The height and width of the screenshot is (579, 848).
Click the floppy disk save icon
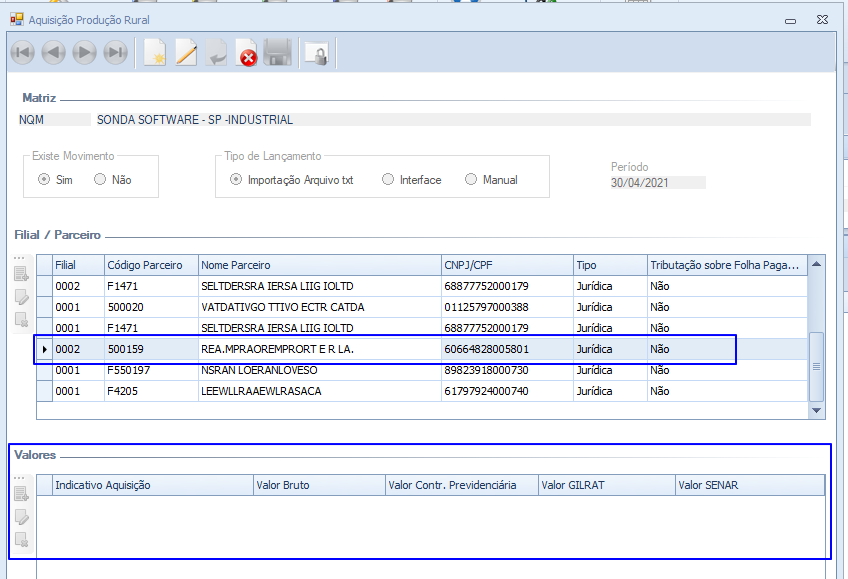(x=277, y=53)
